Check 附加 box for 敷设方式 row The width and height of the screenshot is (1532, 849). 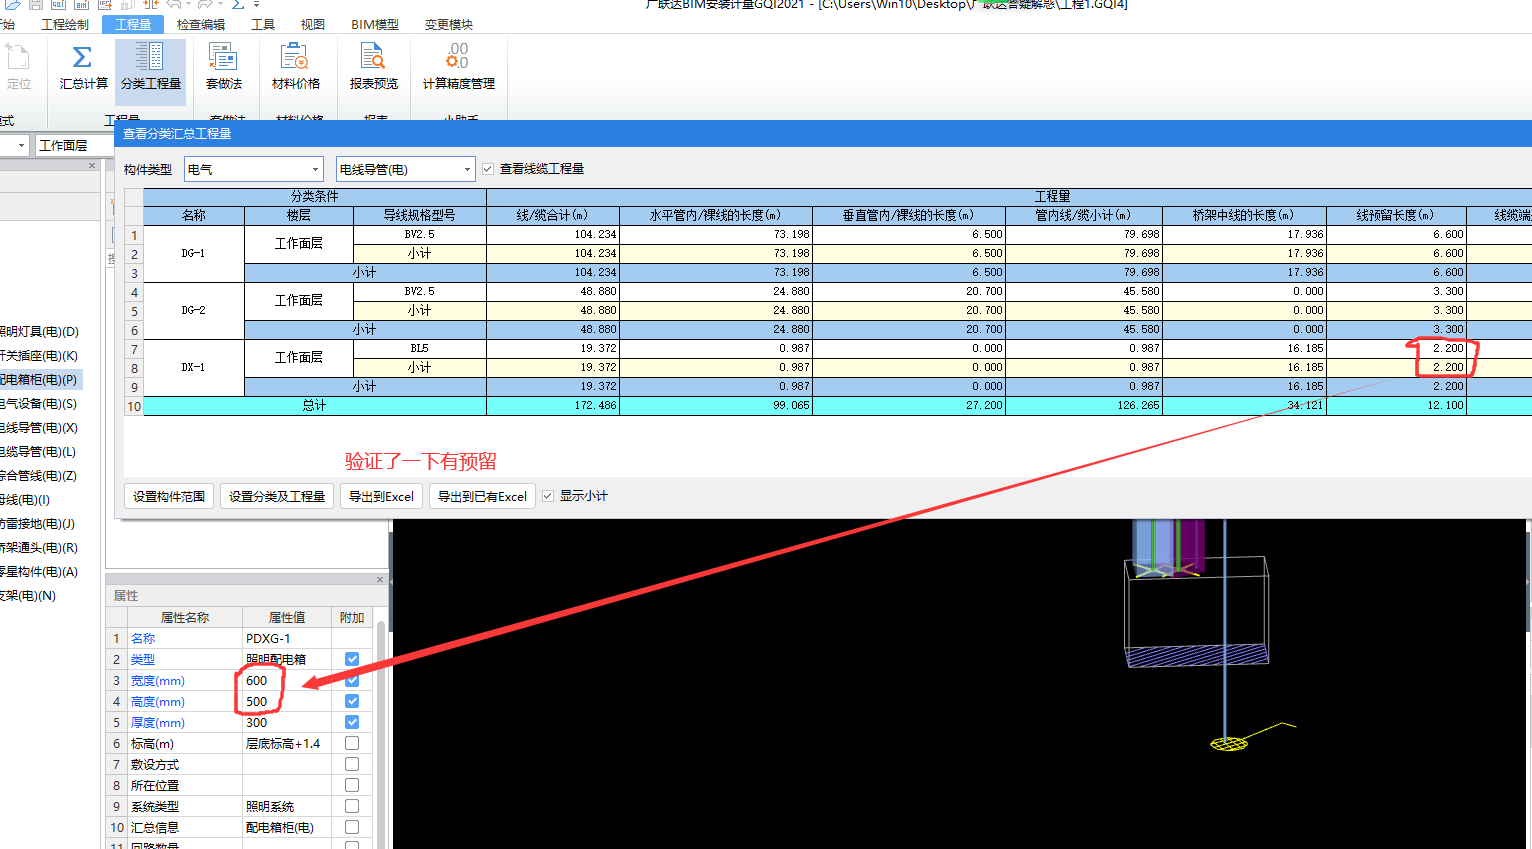(x=352, y=764)
